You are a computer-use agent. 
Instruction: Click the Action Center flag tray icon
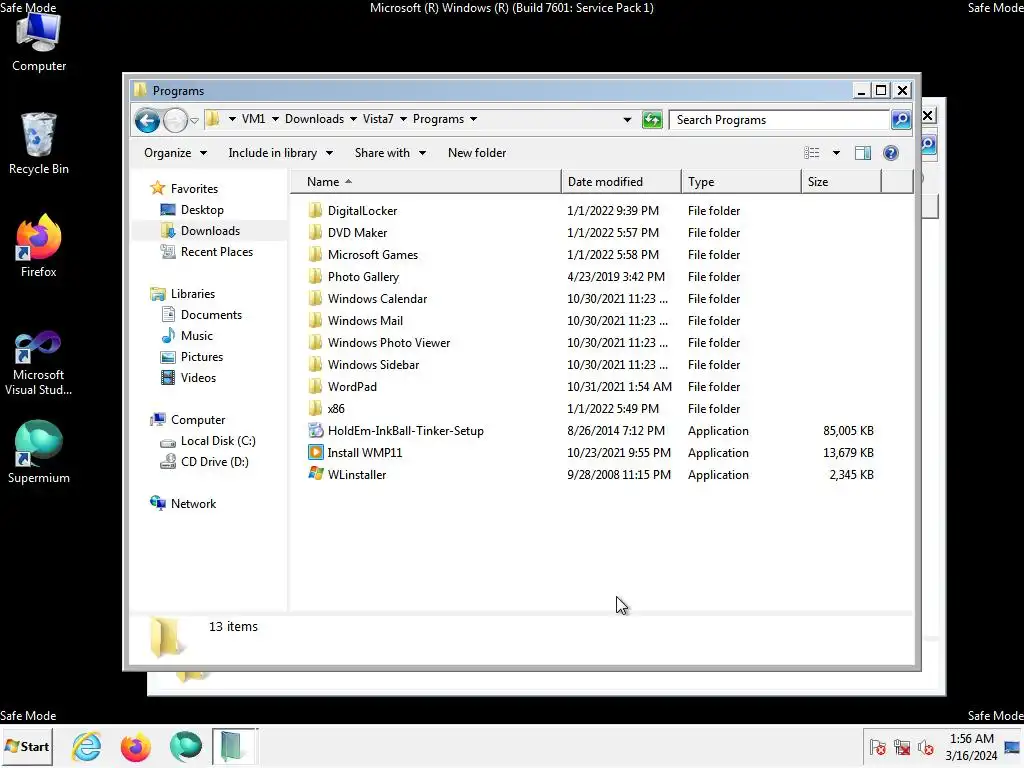(877, 747)
